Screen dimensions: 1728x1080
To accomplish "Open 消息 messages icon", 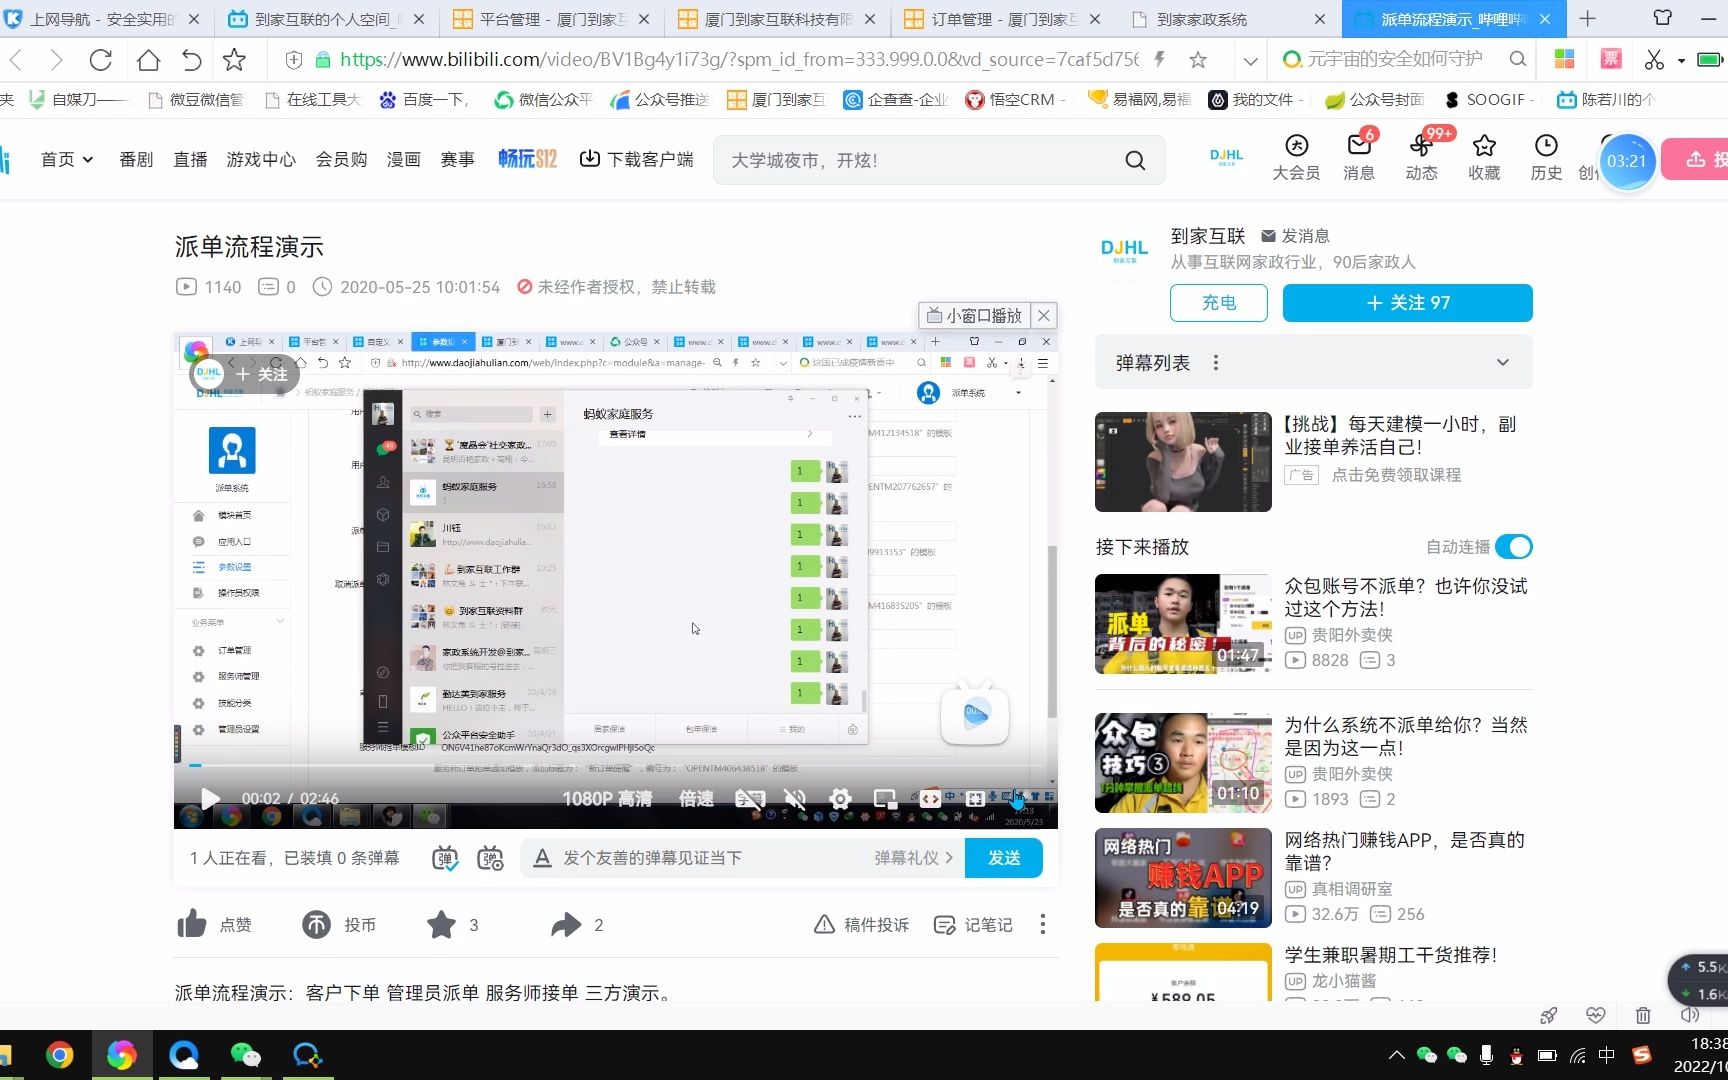I will pyautogui.click(x=1359, y=158).
